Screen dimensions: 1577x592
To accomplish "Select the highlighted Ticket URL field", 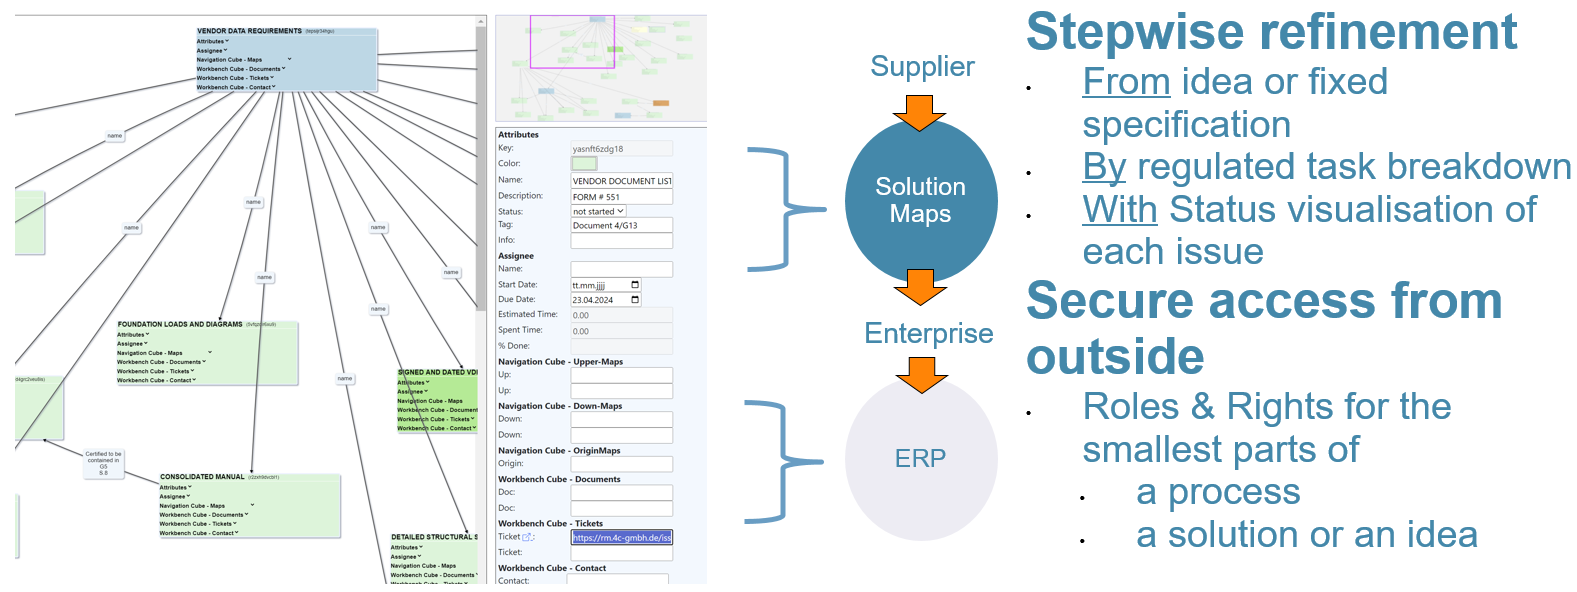I will 622,537.
